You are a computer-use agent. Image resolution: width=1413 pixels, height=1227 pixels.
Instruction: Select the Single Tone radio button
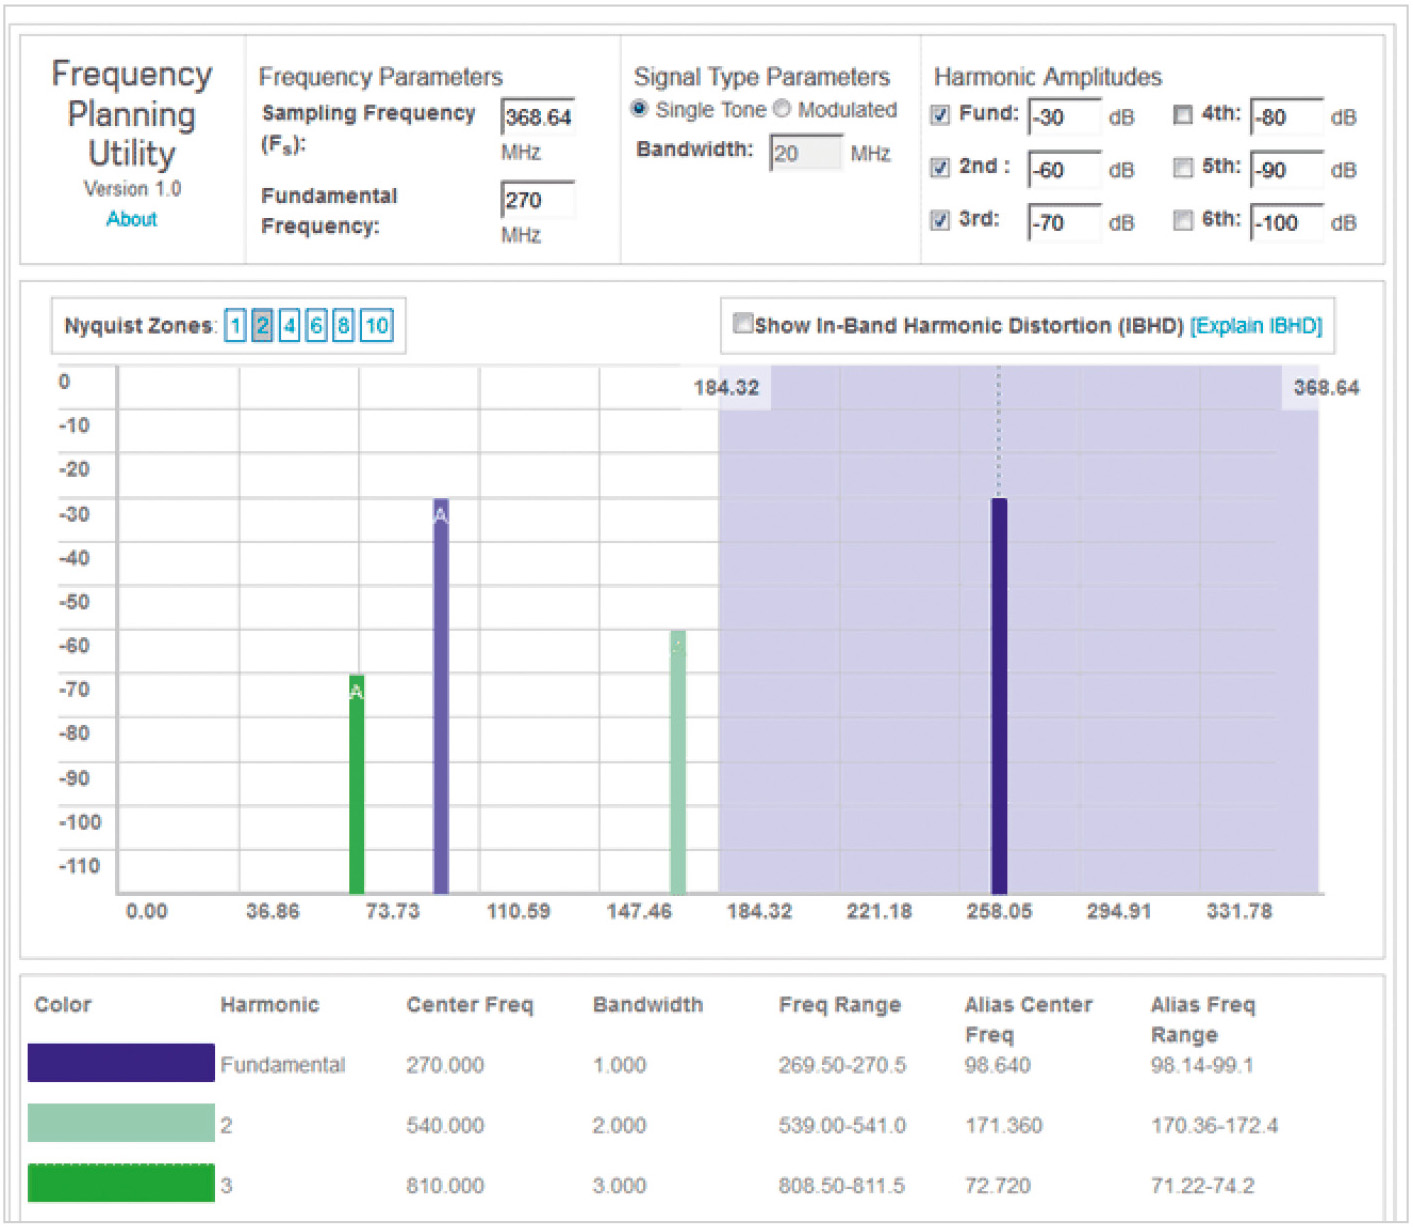639,109
